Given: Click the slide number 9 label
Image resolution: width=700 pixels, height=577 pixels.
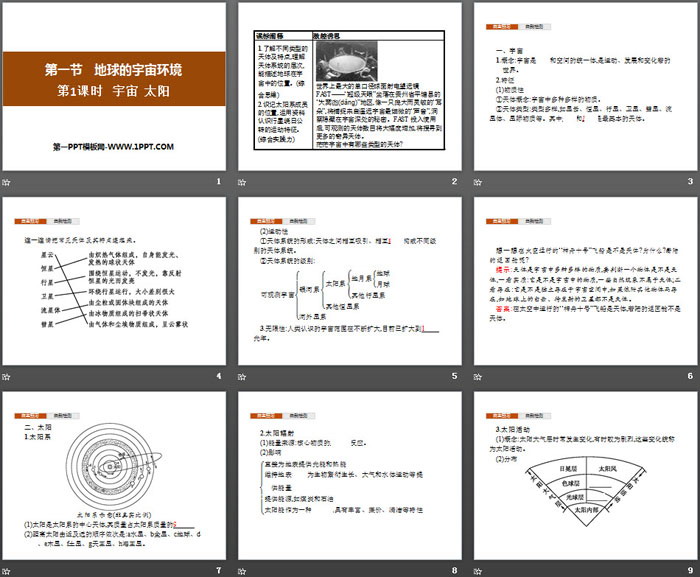Looking at the screenshot, I should (x=690, y=570).
